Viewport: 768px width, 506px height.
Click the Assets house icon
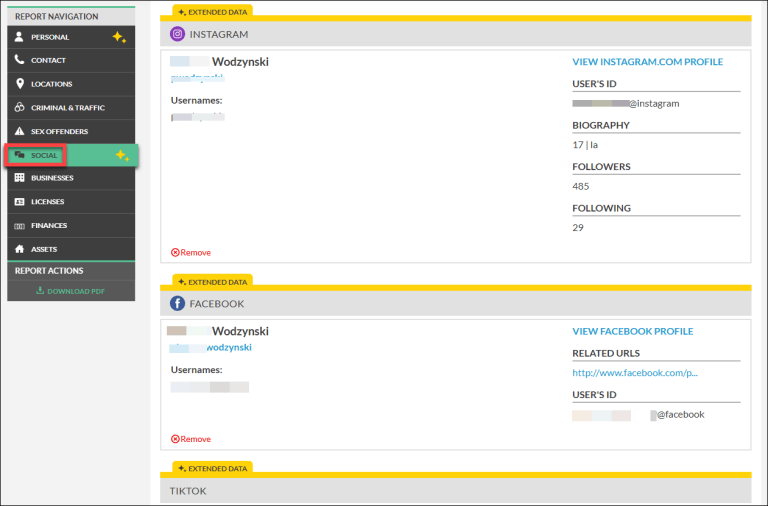[19, 249]
